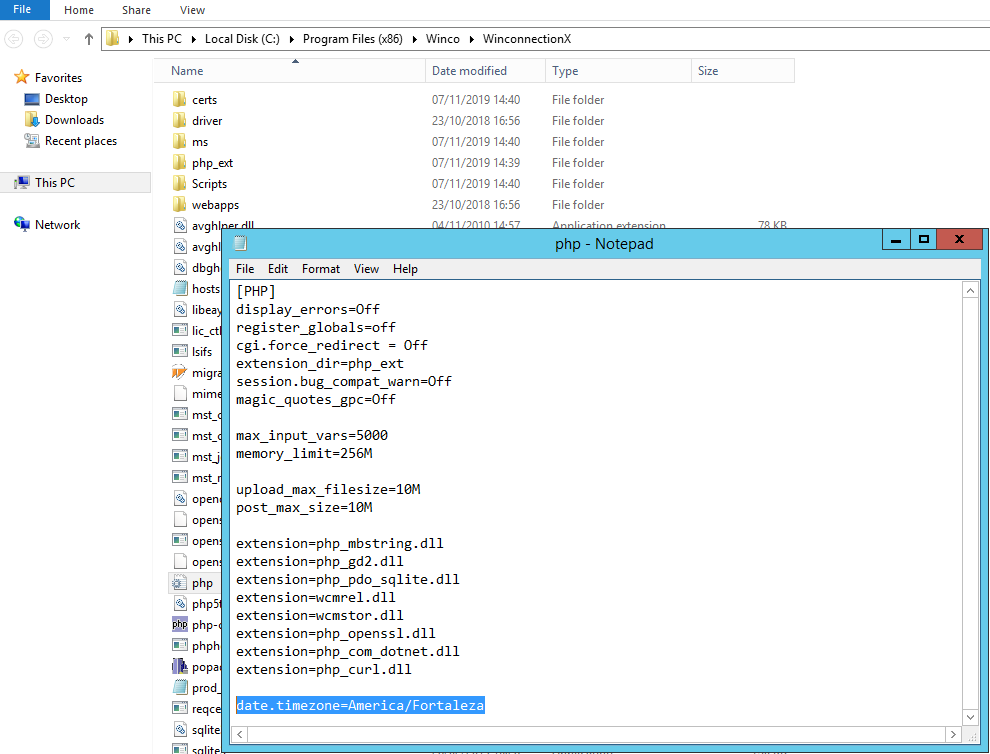Open the recent locations dropdown arrow
Screen dimensions: 990x754
66,39
